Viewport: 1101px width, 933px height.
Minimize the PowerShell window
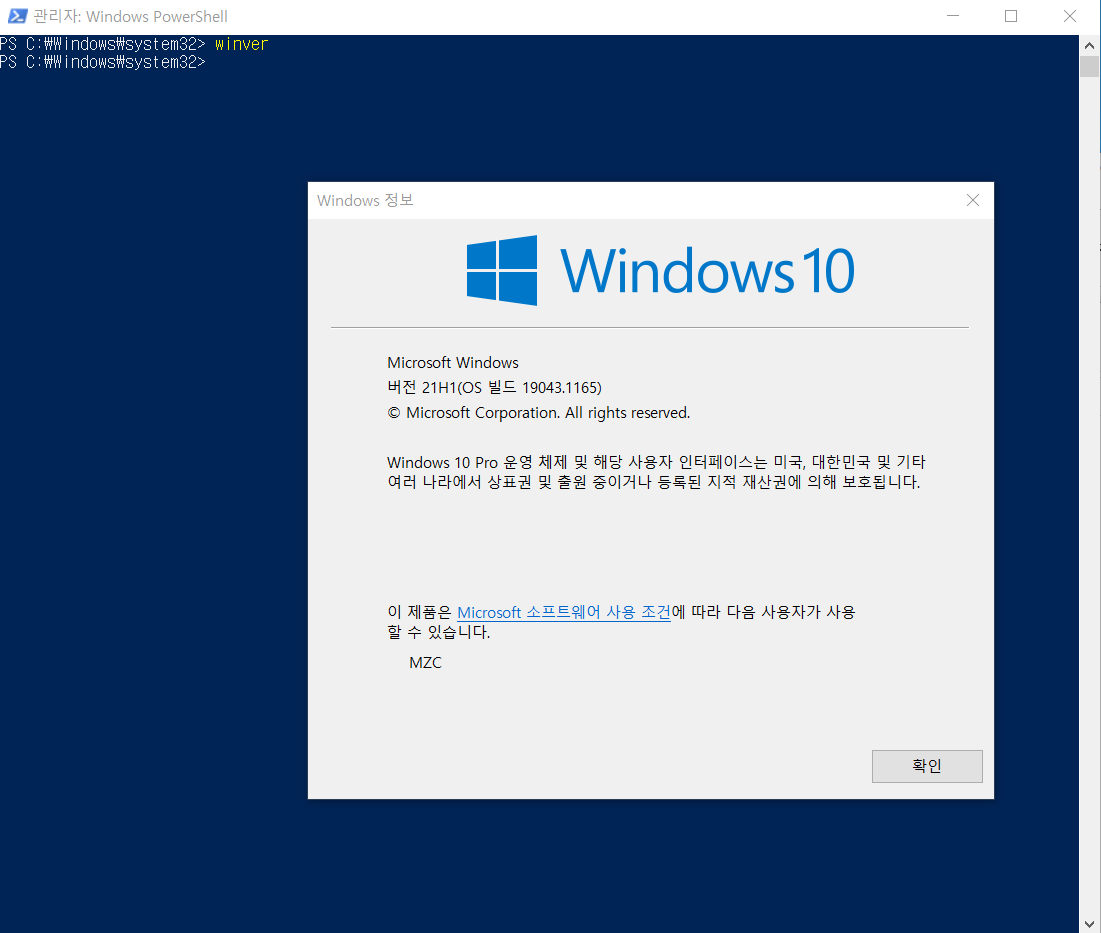point(953,15)
